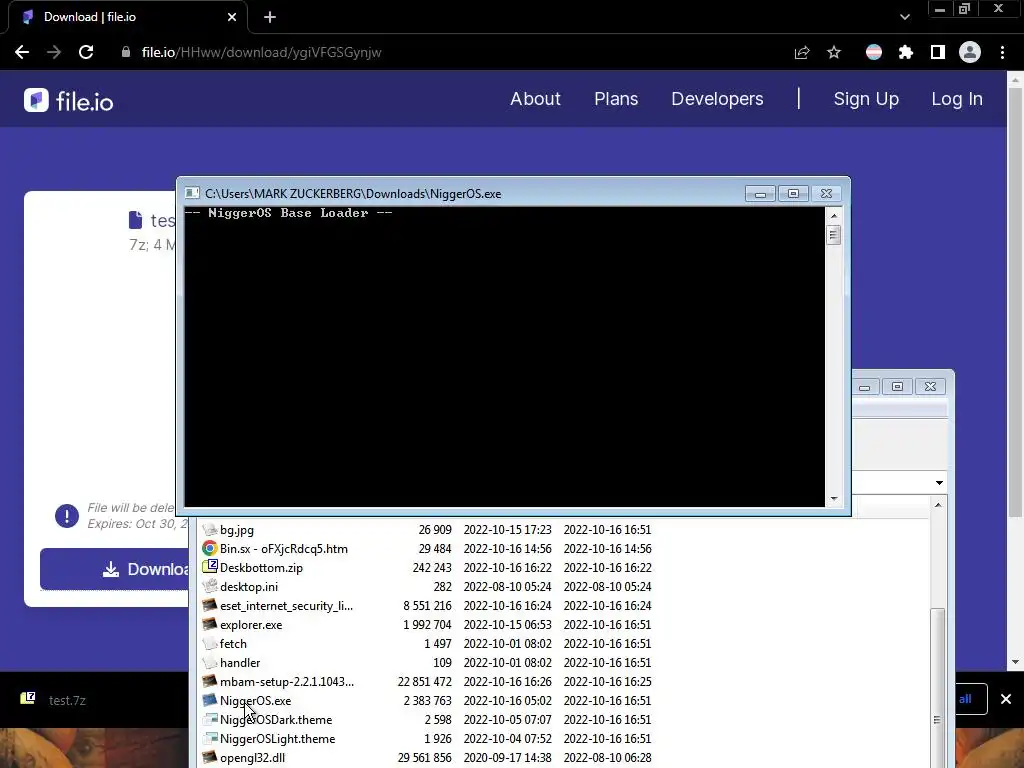This screenshot has width=1024, height=768.
Task: Close the downloads bar
Action: coord(1006,699)
